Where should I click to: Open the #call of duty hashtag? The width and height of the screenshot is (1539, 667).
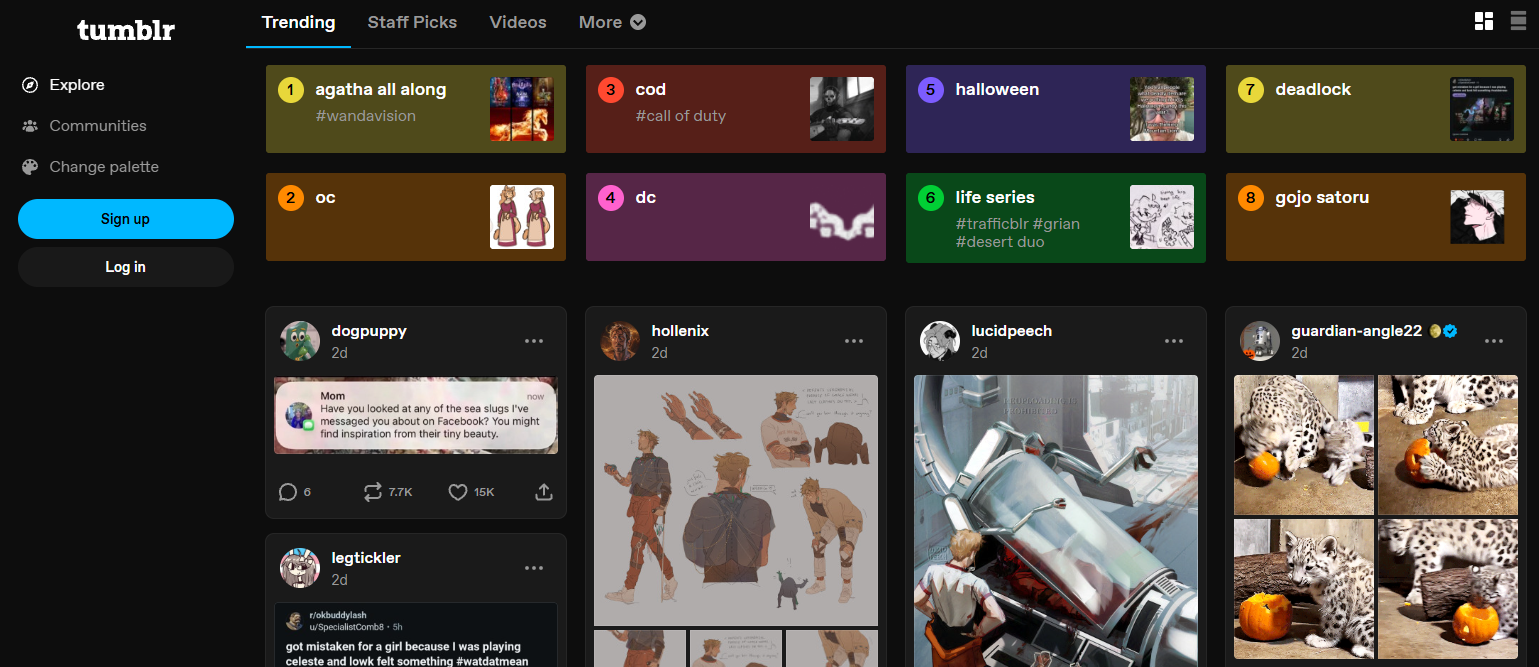click(x=681, y=116)
